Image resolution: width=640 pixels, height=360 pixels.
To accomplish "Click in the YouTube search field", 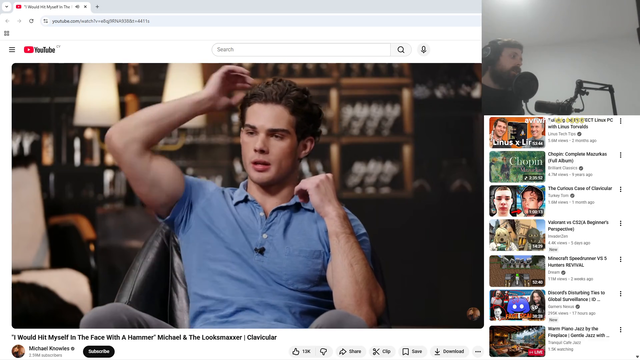I will coord(301,50).
